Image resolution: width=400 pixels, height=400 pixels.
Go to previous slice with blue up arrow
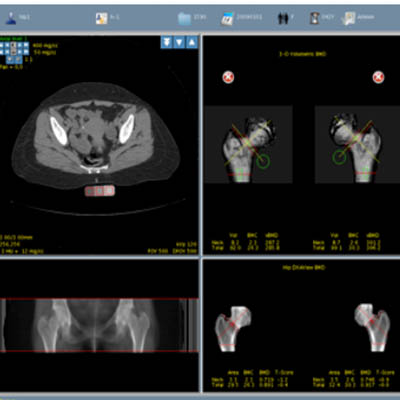(192, 42)
